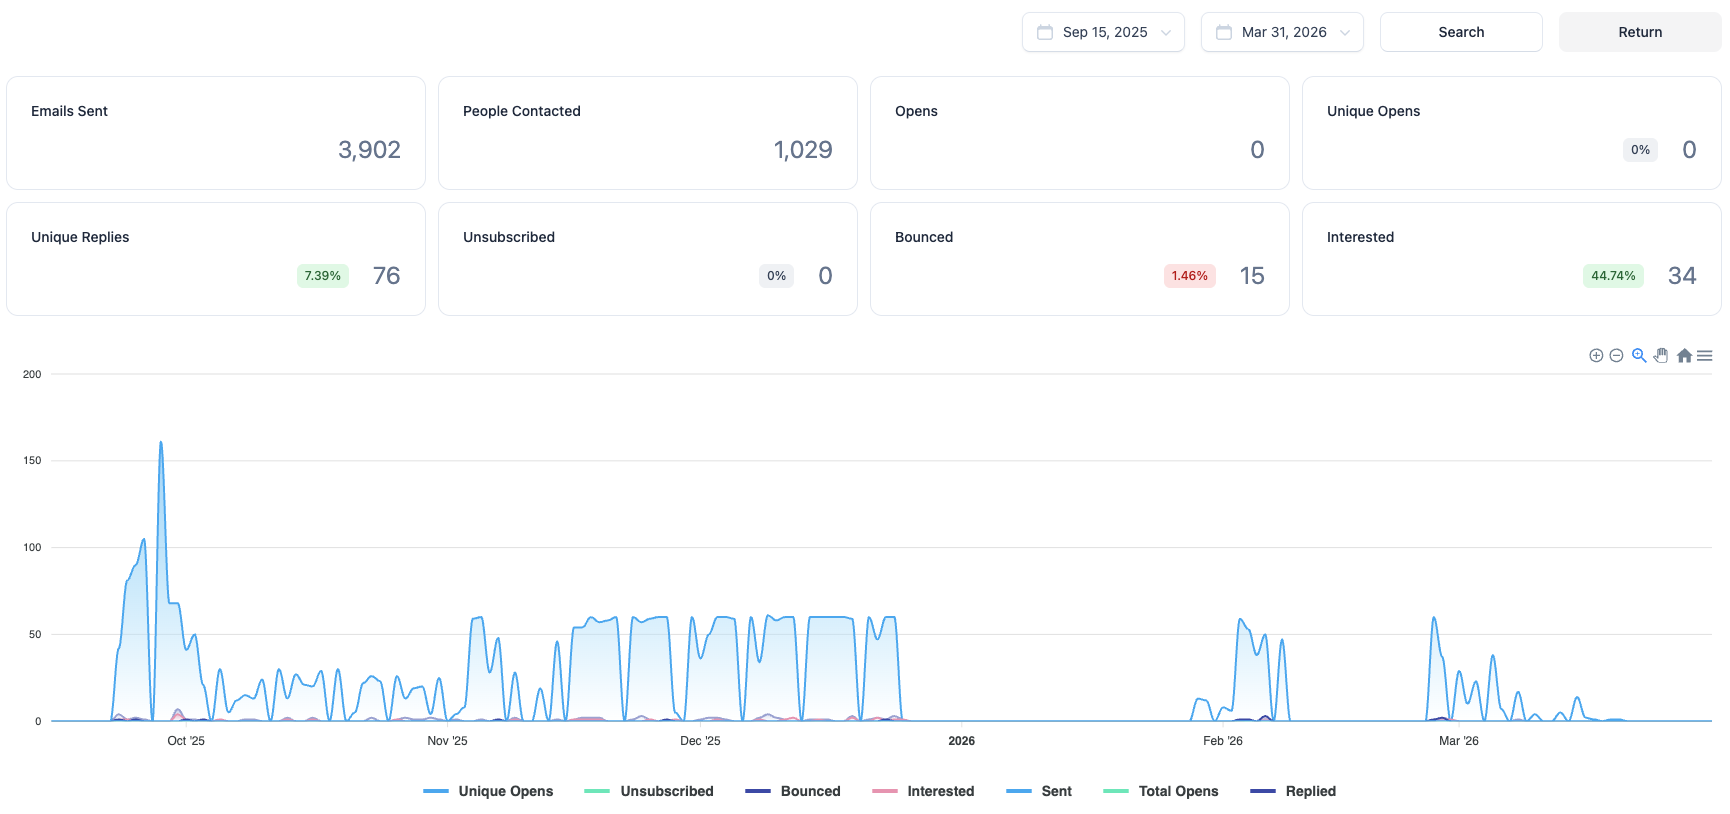Select the People Contacted value 1,029
The image size is (1730, 814).
(x=803, y=150)
